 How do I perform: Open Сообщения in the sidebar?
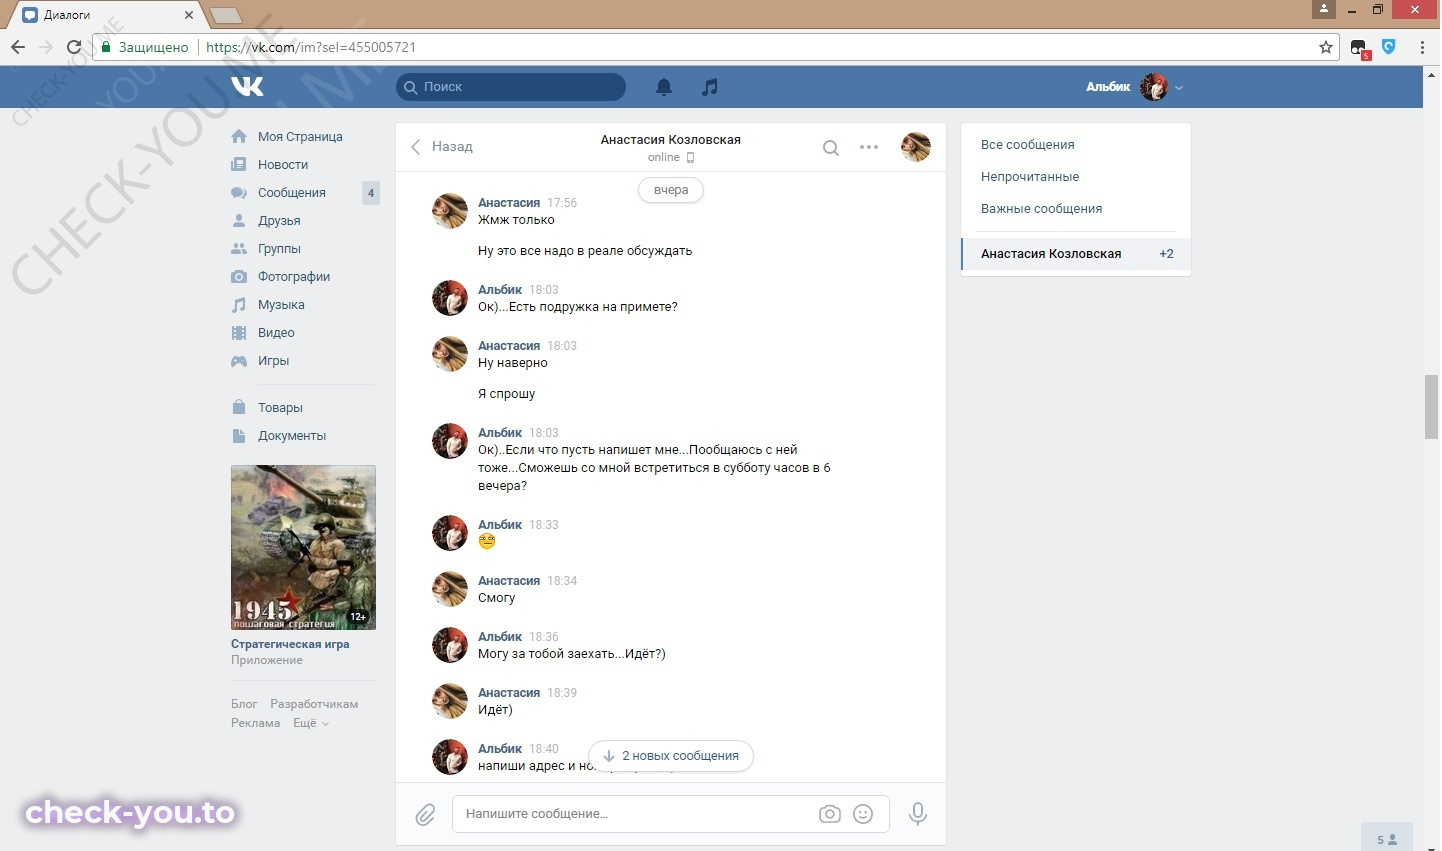[292, 193]
